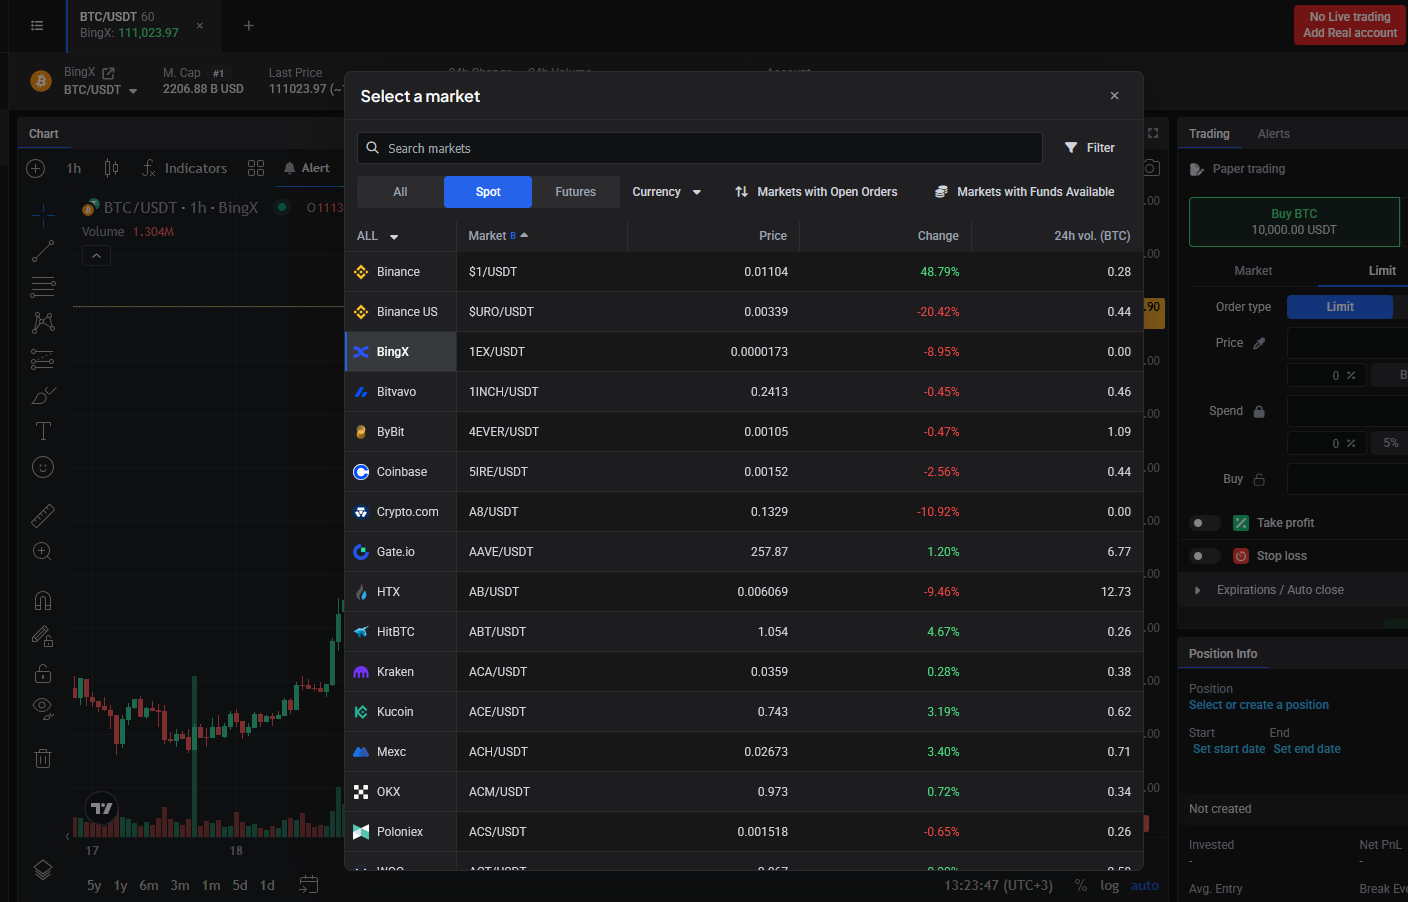Sort by the Market column header

pyautogui.click(x=498, y=236)
